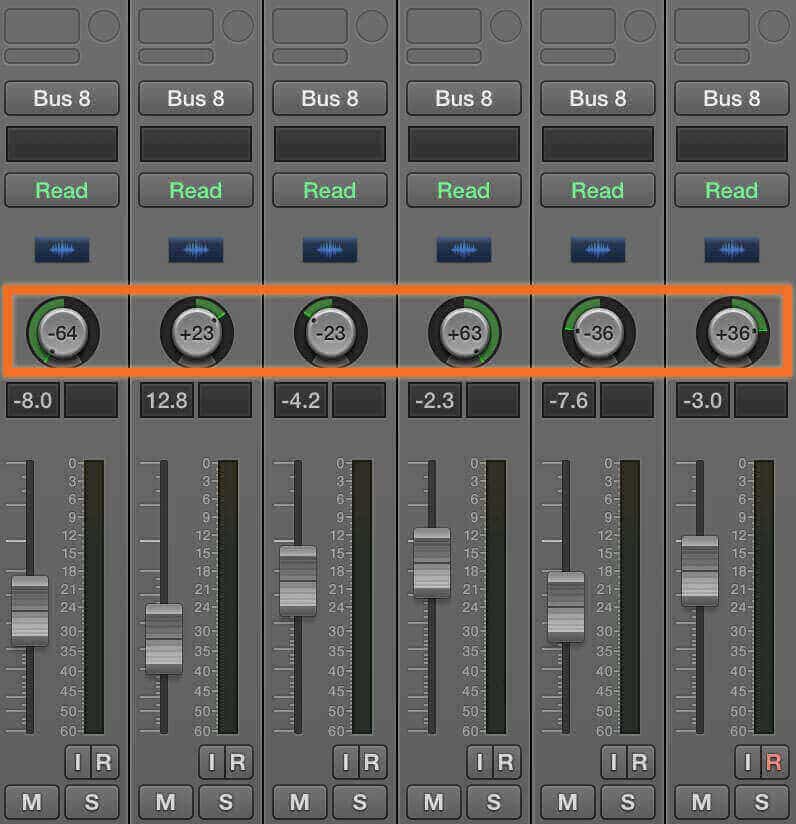
Task: Click the 12.8 gain value field
Action: click(x=167, y=400)
